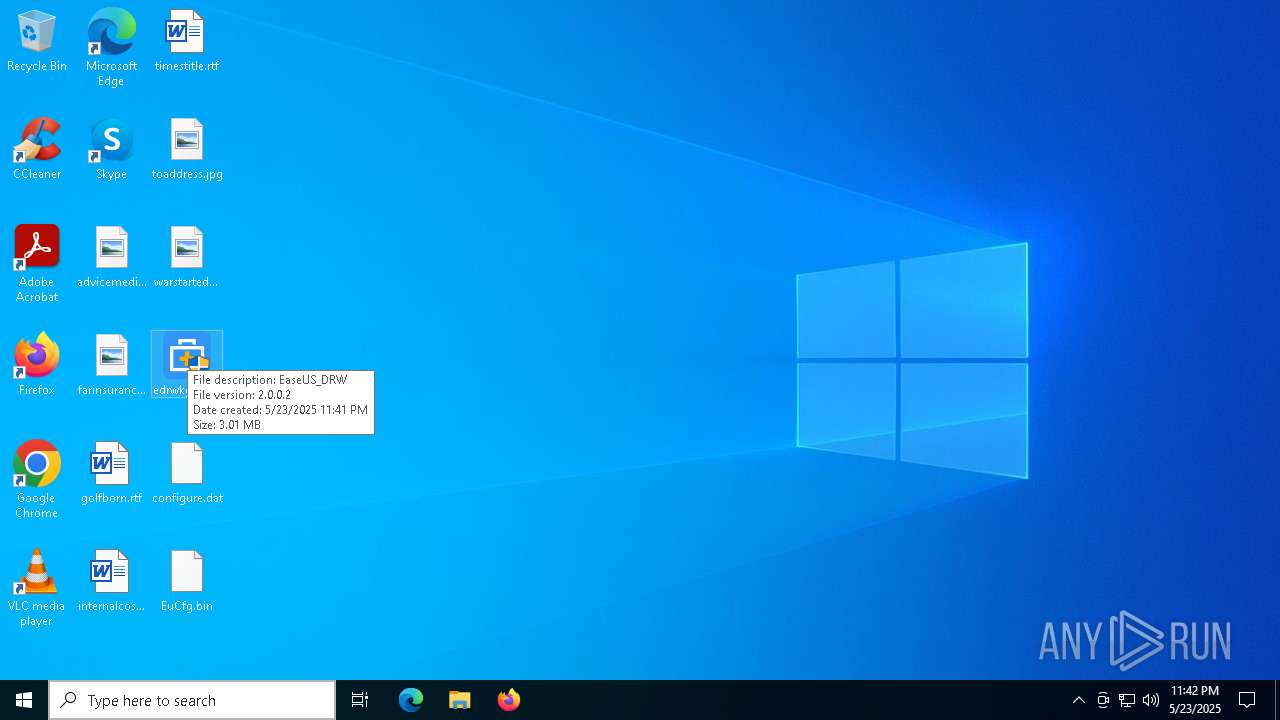Select the toaddress.jpg image file
The width and height of the screenshot is (1280, 720).
click(187, 149)
